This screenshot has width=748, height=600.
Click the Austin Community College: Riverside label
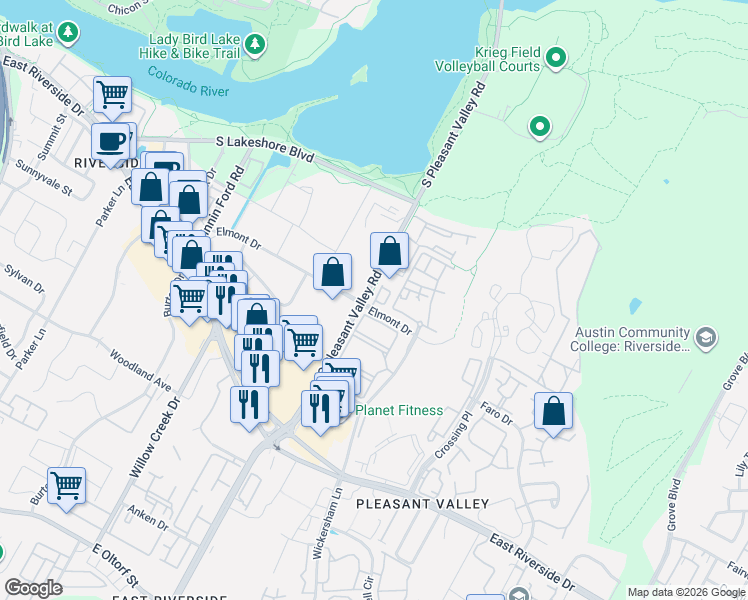630,339
